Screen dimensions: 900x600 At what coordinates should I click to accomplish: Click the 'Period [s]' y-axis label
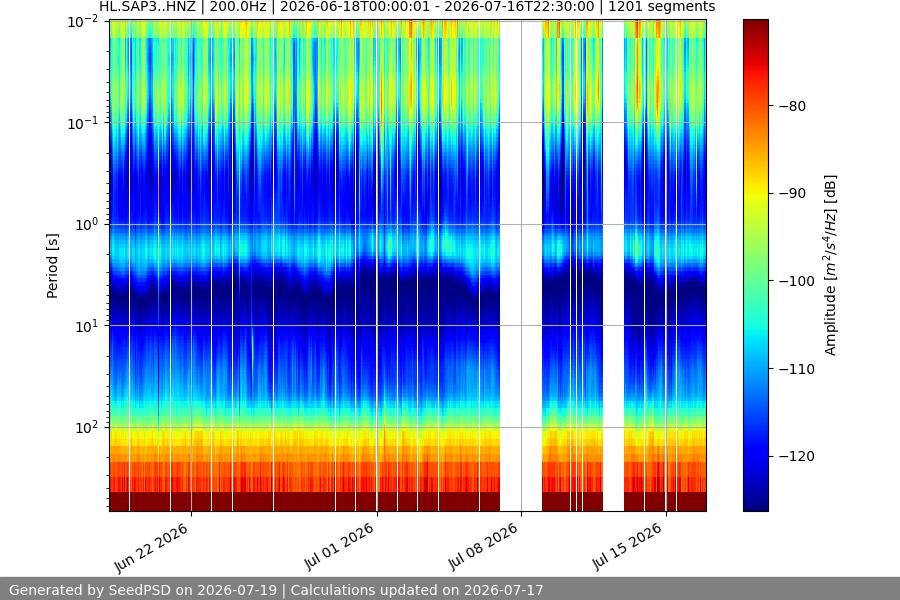click(x=52, y=266)
